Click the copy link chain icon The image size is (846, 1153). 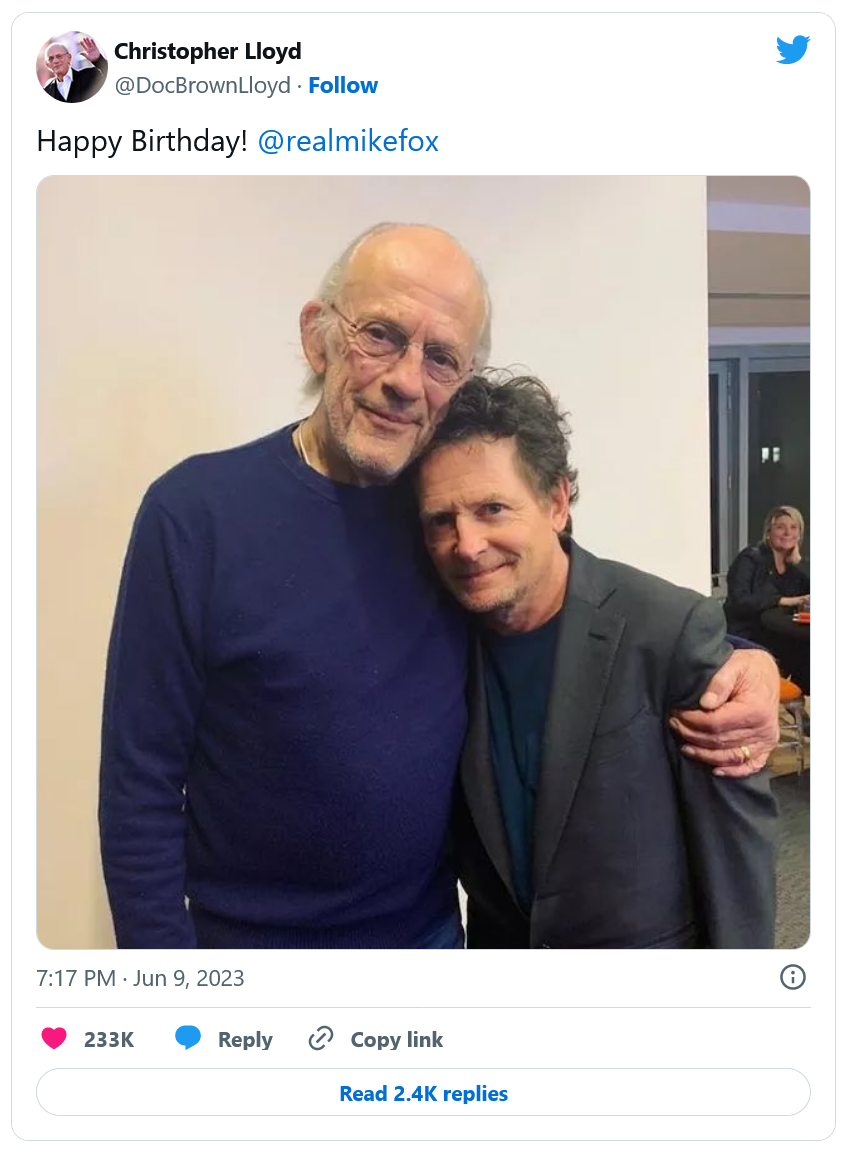point(320,1039)
